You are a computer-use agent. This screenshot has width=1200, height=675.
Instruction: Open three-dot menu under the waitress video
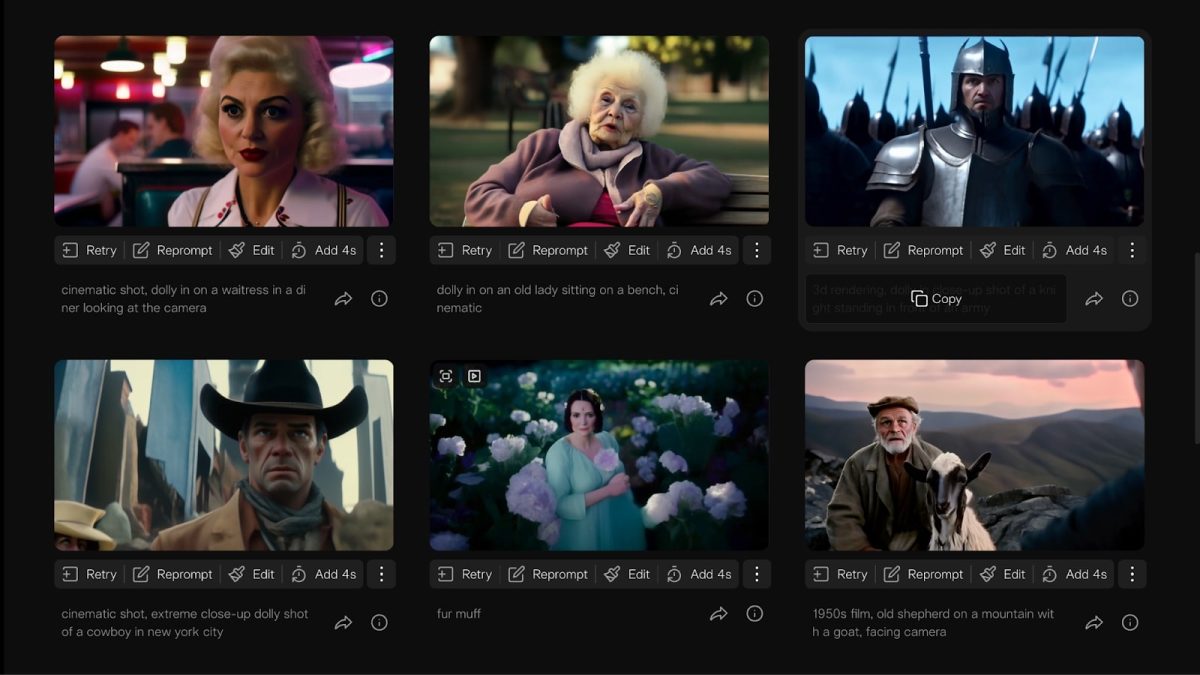click(381, 250)
